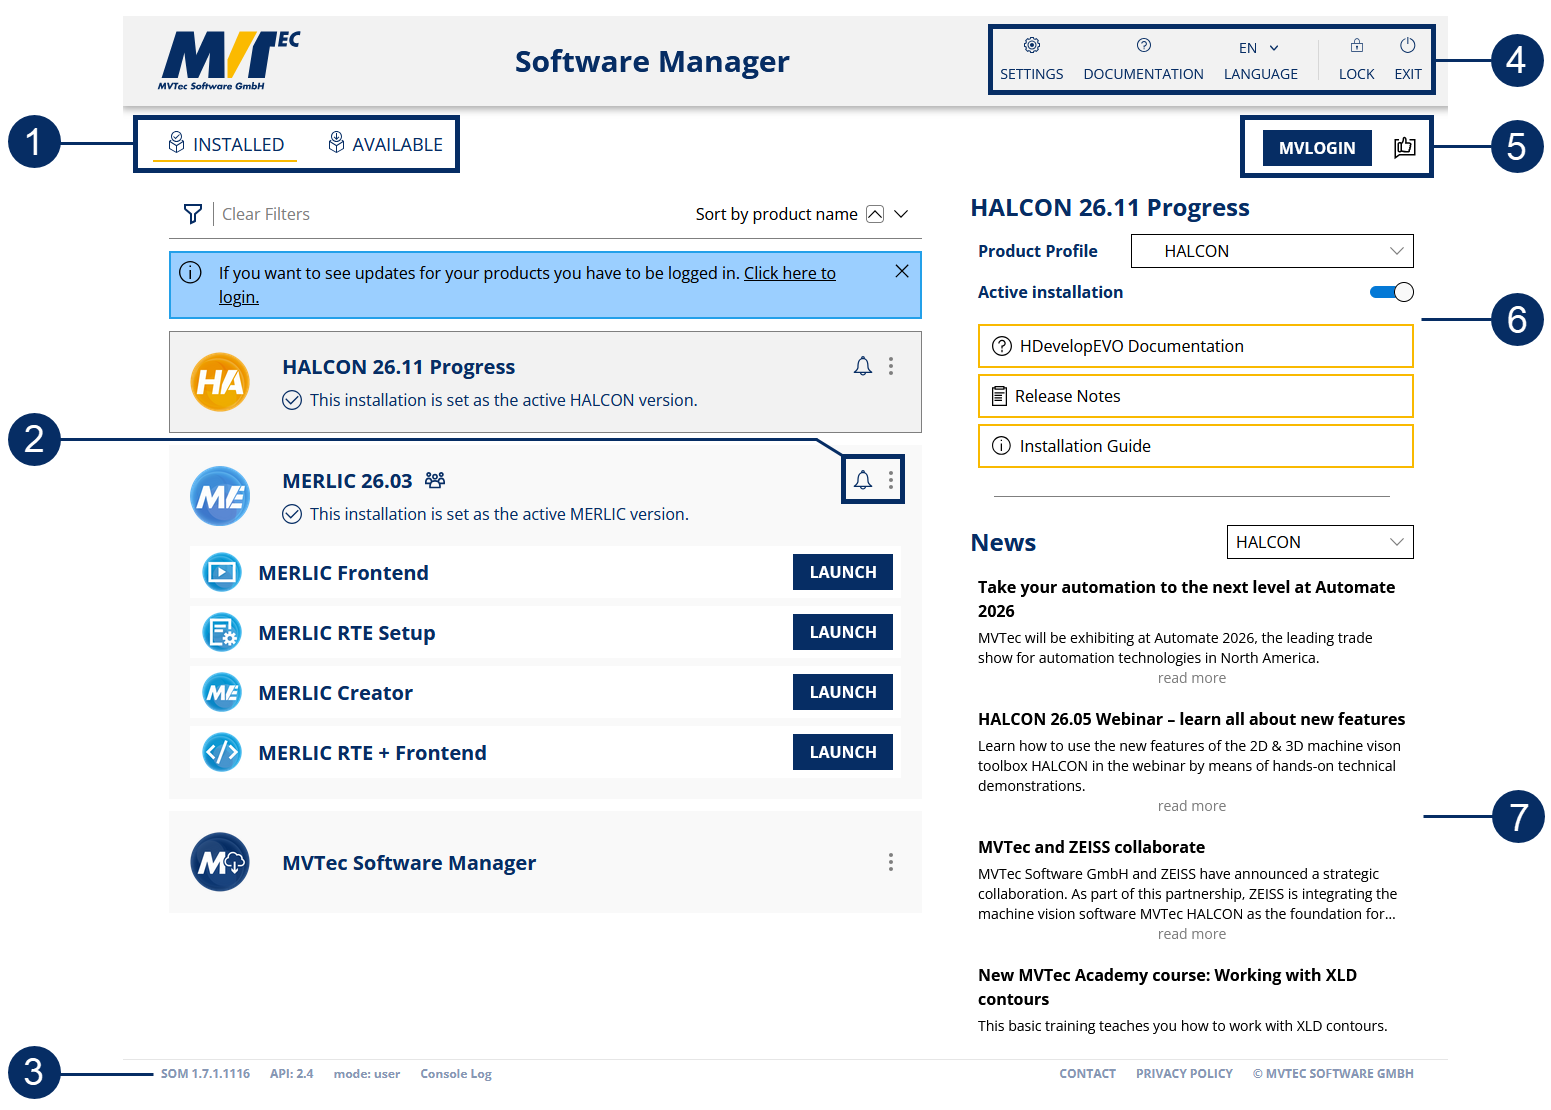Click the MVTec Software Manager cloud logo
The height and width of the screenshot is (1110, 1551).
(x=220, y=862)
